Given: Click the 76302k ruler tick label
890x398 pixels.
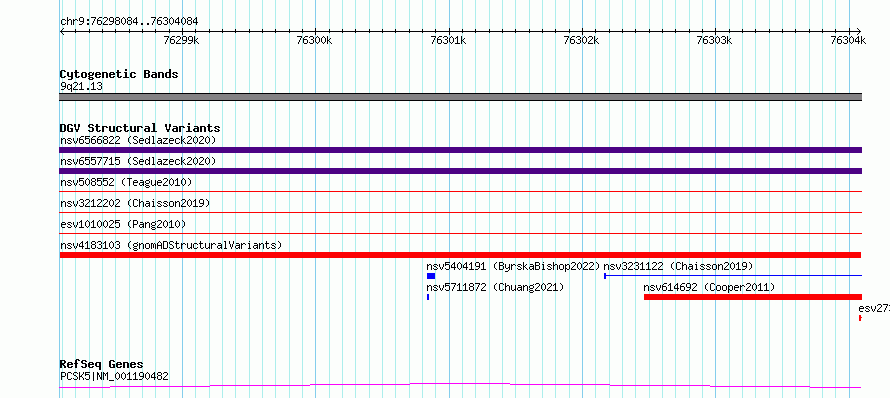Looking at the screenshot, I should pos(581,40).
